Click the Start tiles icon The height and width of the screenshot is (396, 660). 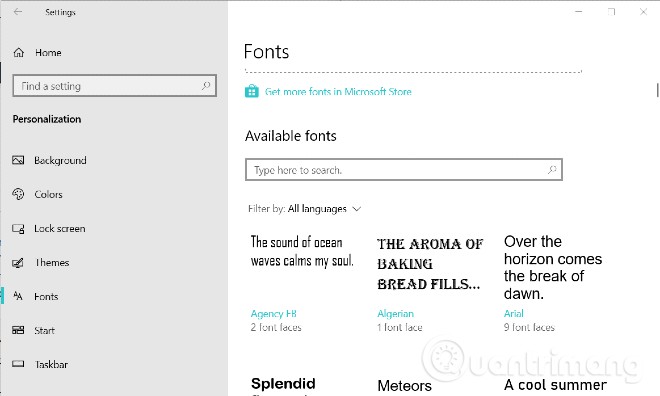pyautogui.click(x=18, y=330)
